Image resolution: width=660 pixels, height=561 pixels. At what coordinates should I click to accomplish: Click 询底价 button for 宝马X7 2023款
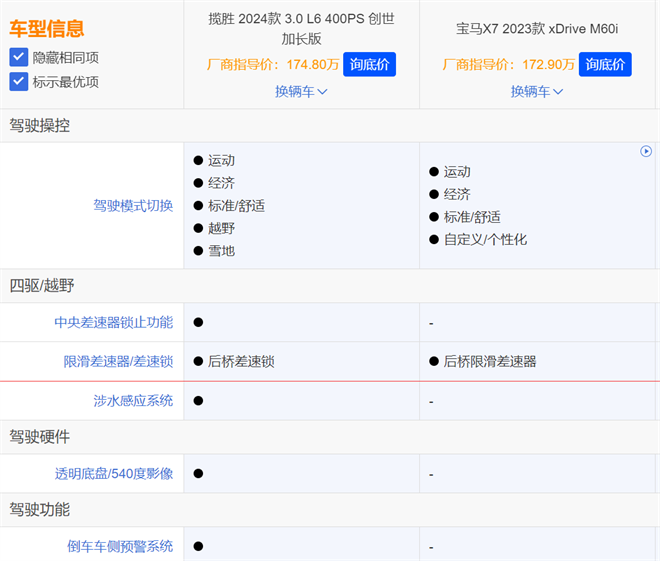(x=605, y=64)
